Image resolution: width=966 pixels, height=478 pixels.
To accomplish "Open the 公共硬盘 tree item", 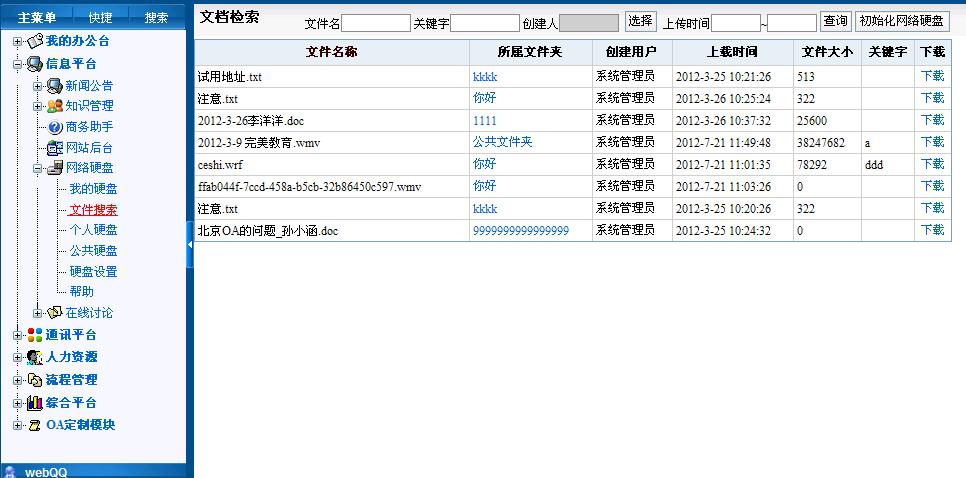I will click(93, 251).
